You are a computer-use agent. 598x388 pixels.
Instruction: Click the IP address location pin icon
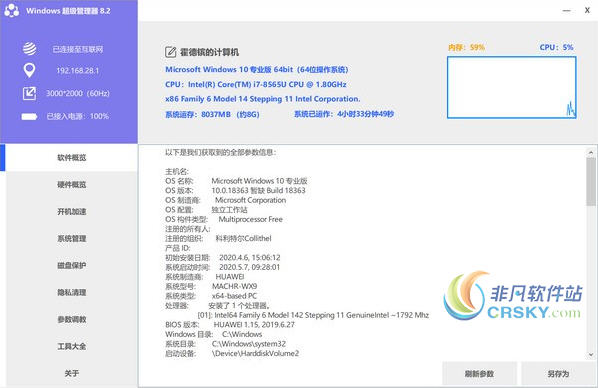29,71
